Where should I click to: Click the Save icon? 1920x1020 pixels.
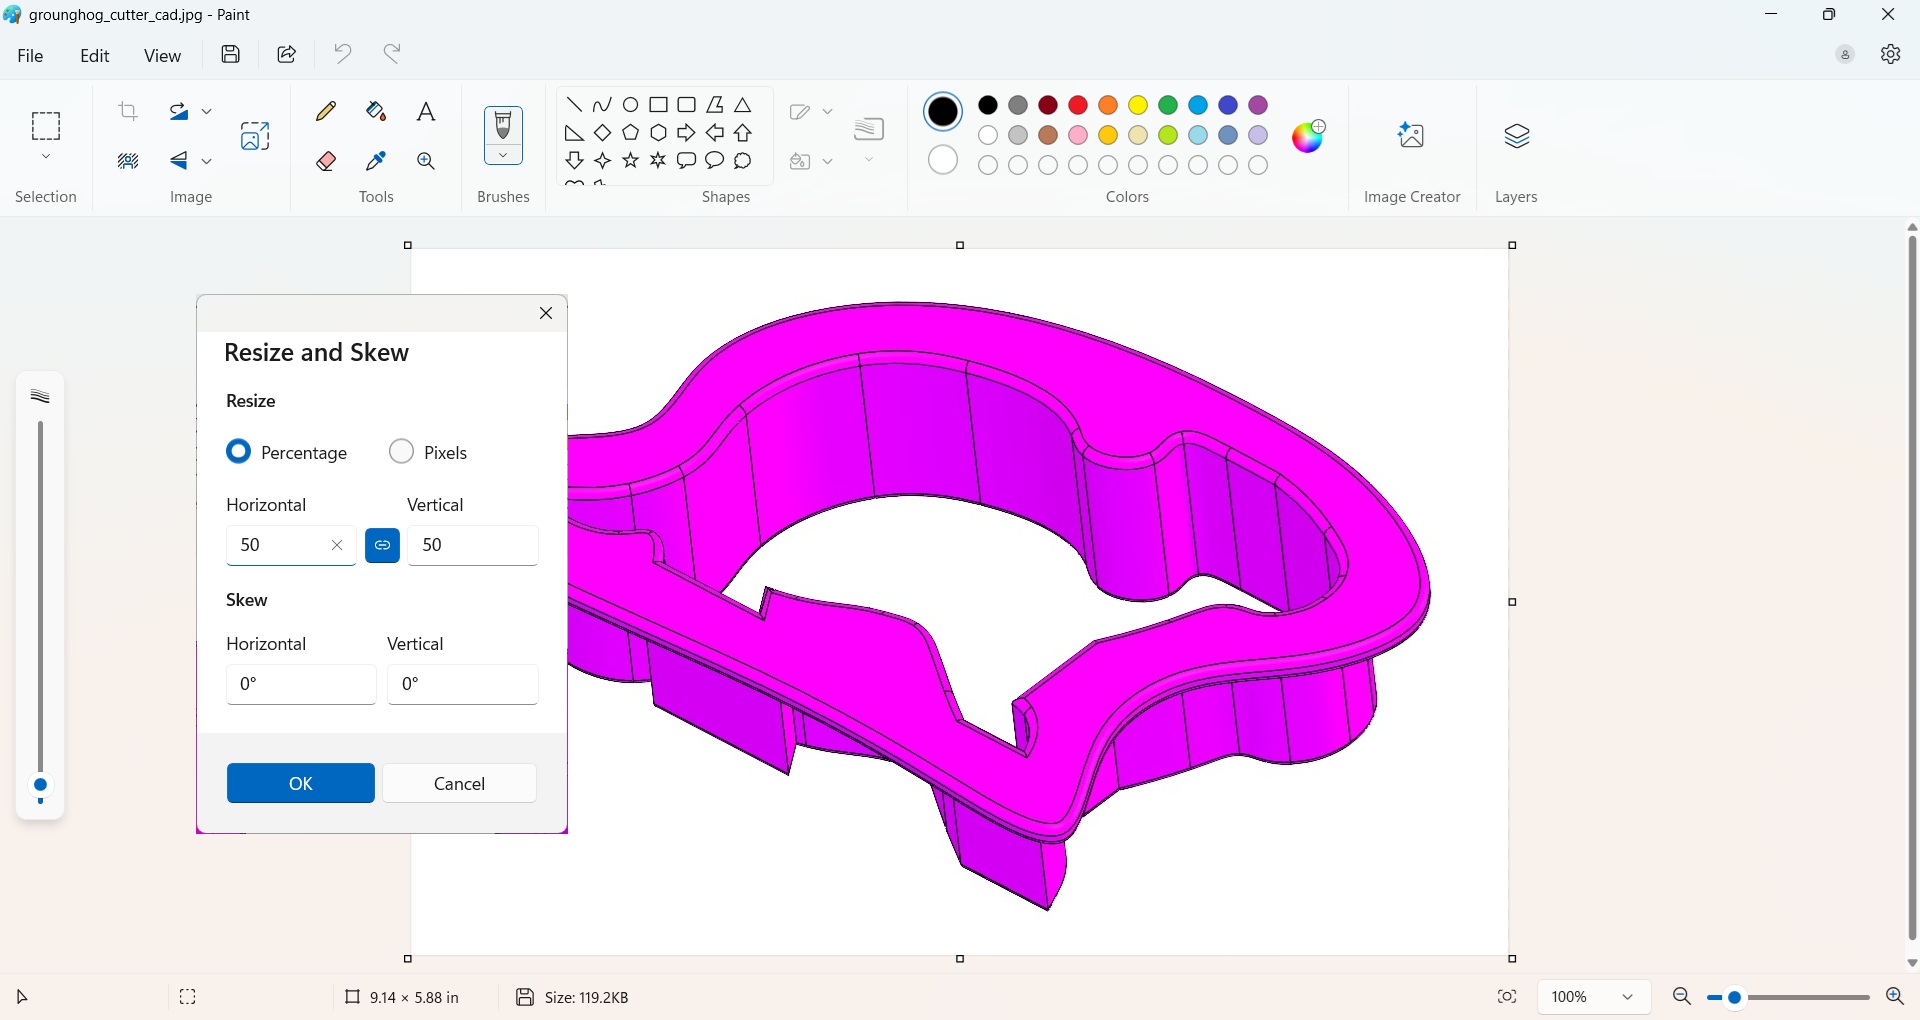pyautogui.click(x=231, y=55)
